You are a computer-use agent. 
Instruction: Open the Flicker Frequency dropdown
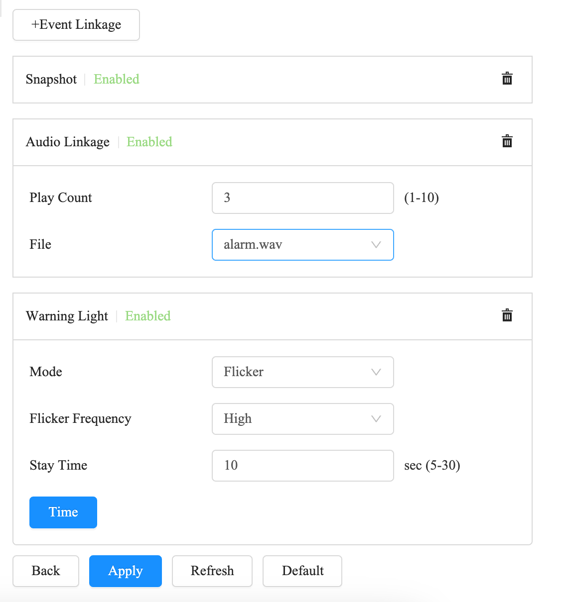[x=303, y=419]
